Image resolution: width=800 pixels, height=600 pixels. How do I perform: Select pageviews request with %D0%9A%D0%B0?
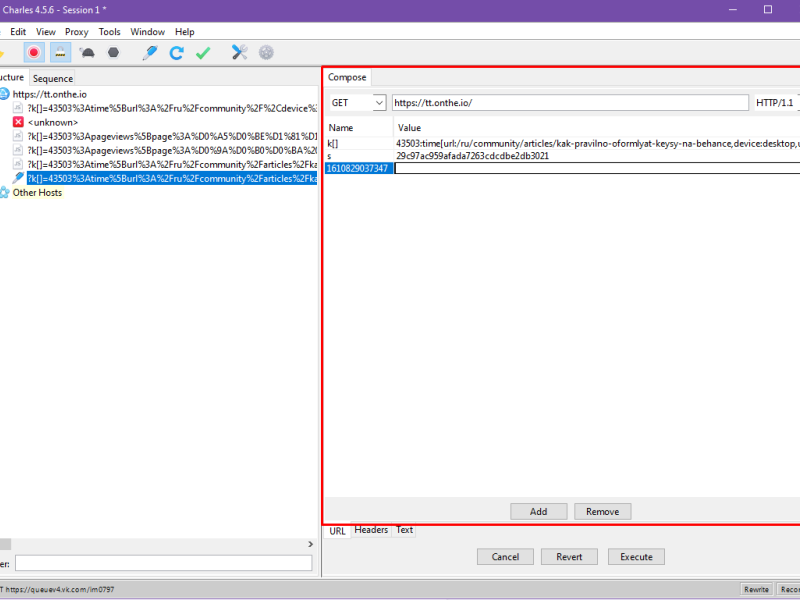coord(172,151)
